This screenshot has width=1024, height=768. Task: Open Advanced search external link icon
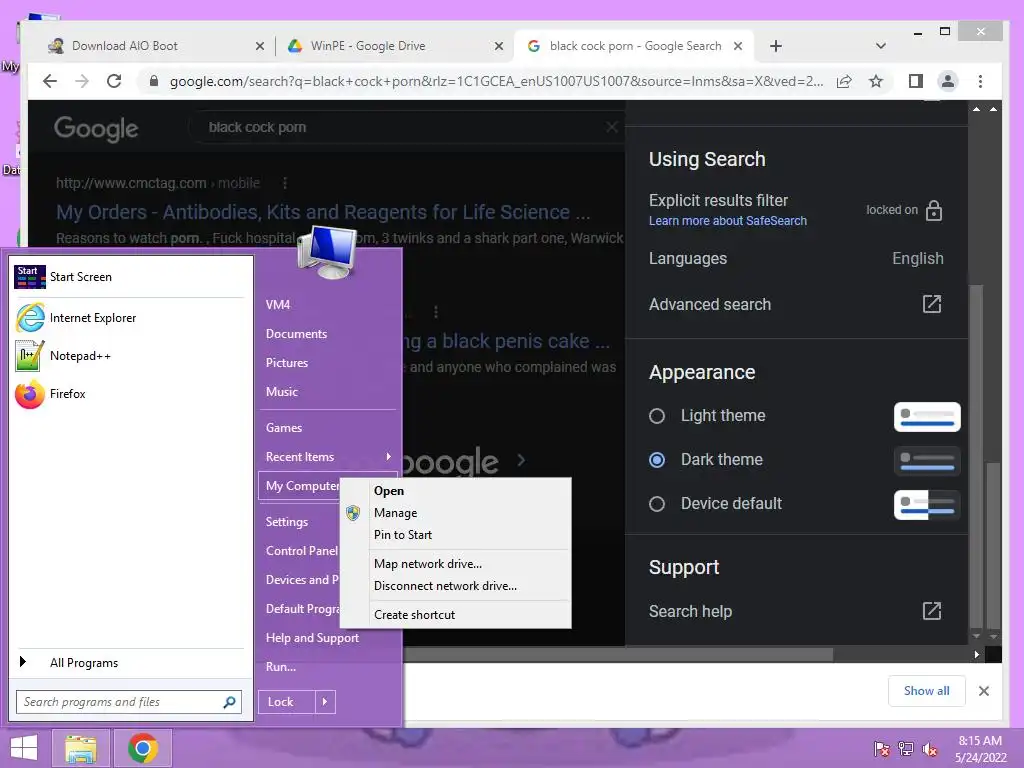[x=932, y=304]
